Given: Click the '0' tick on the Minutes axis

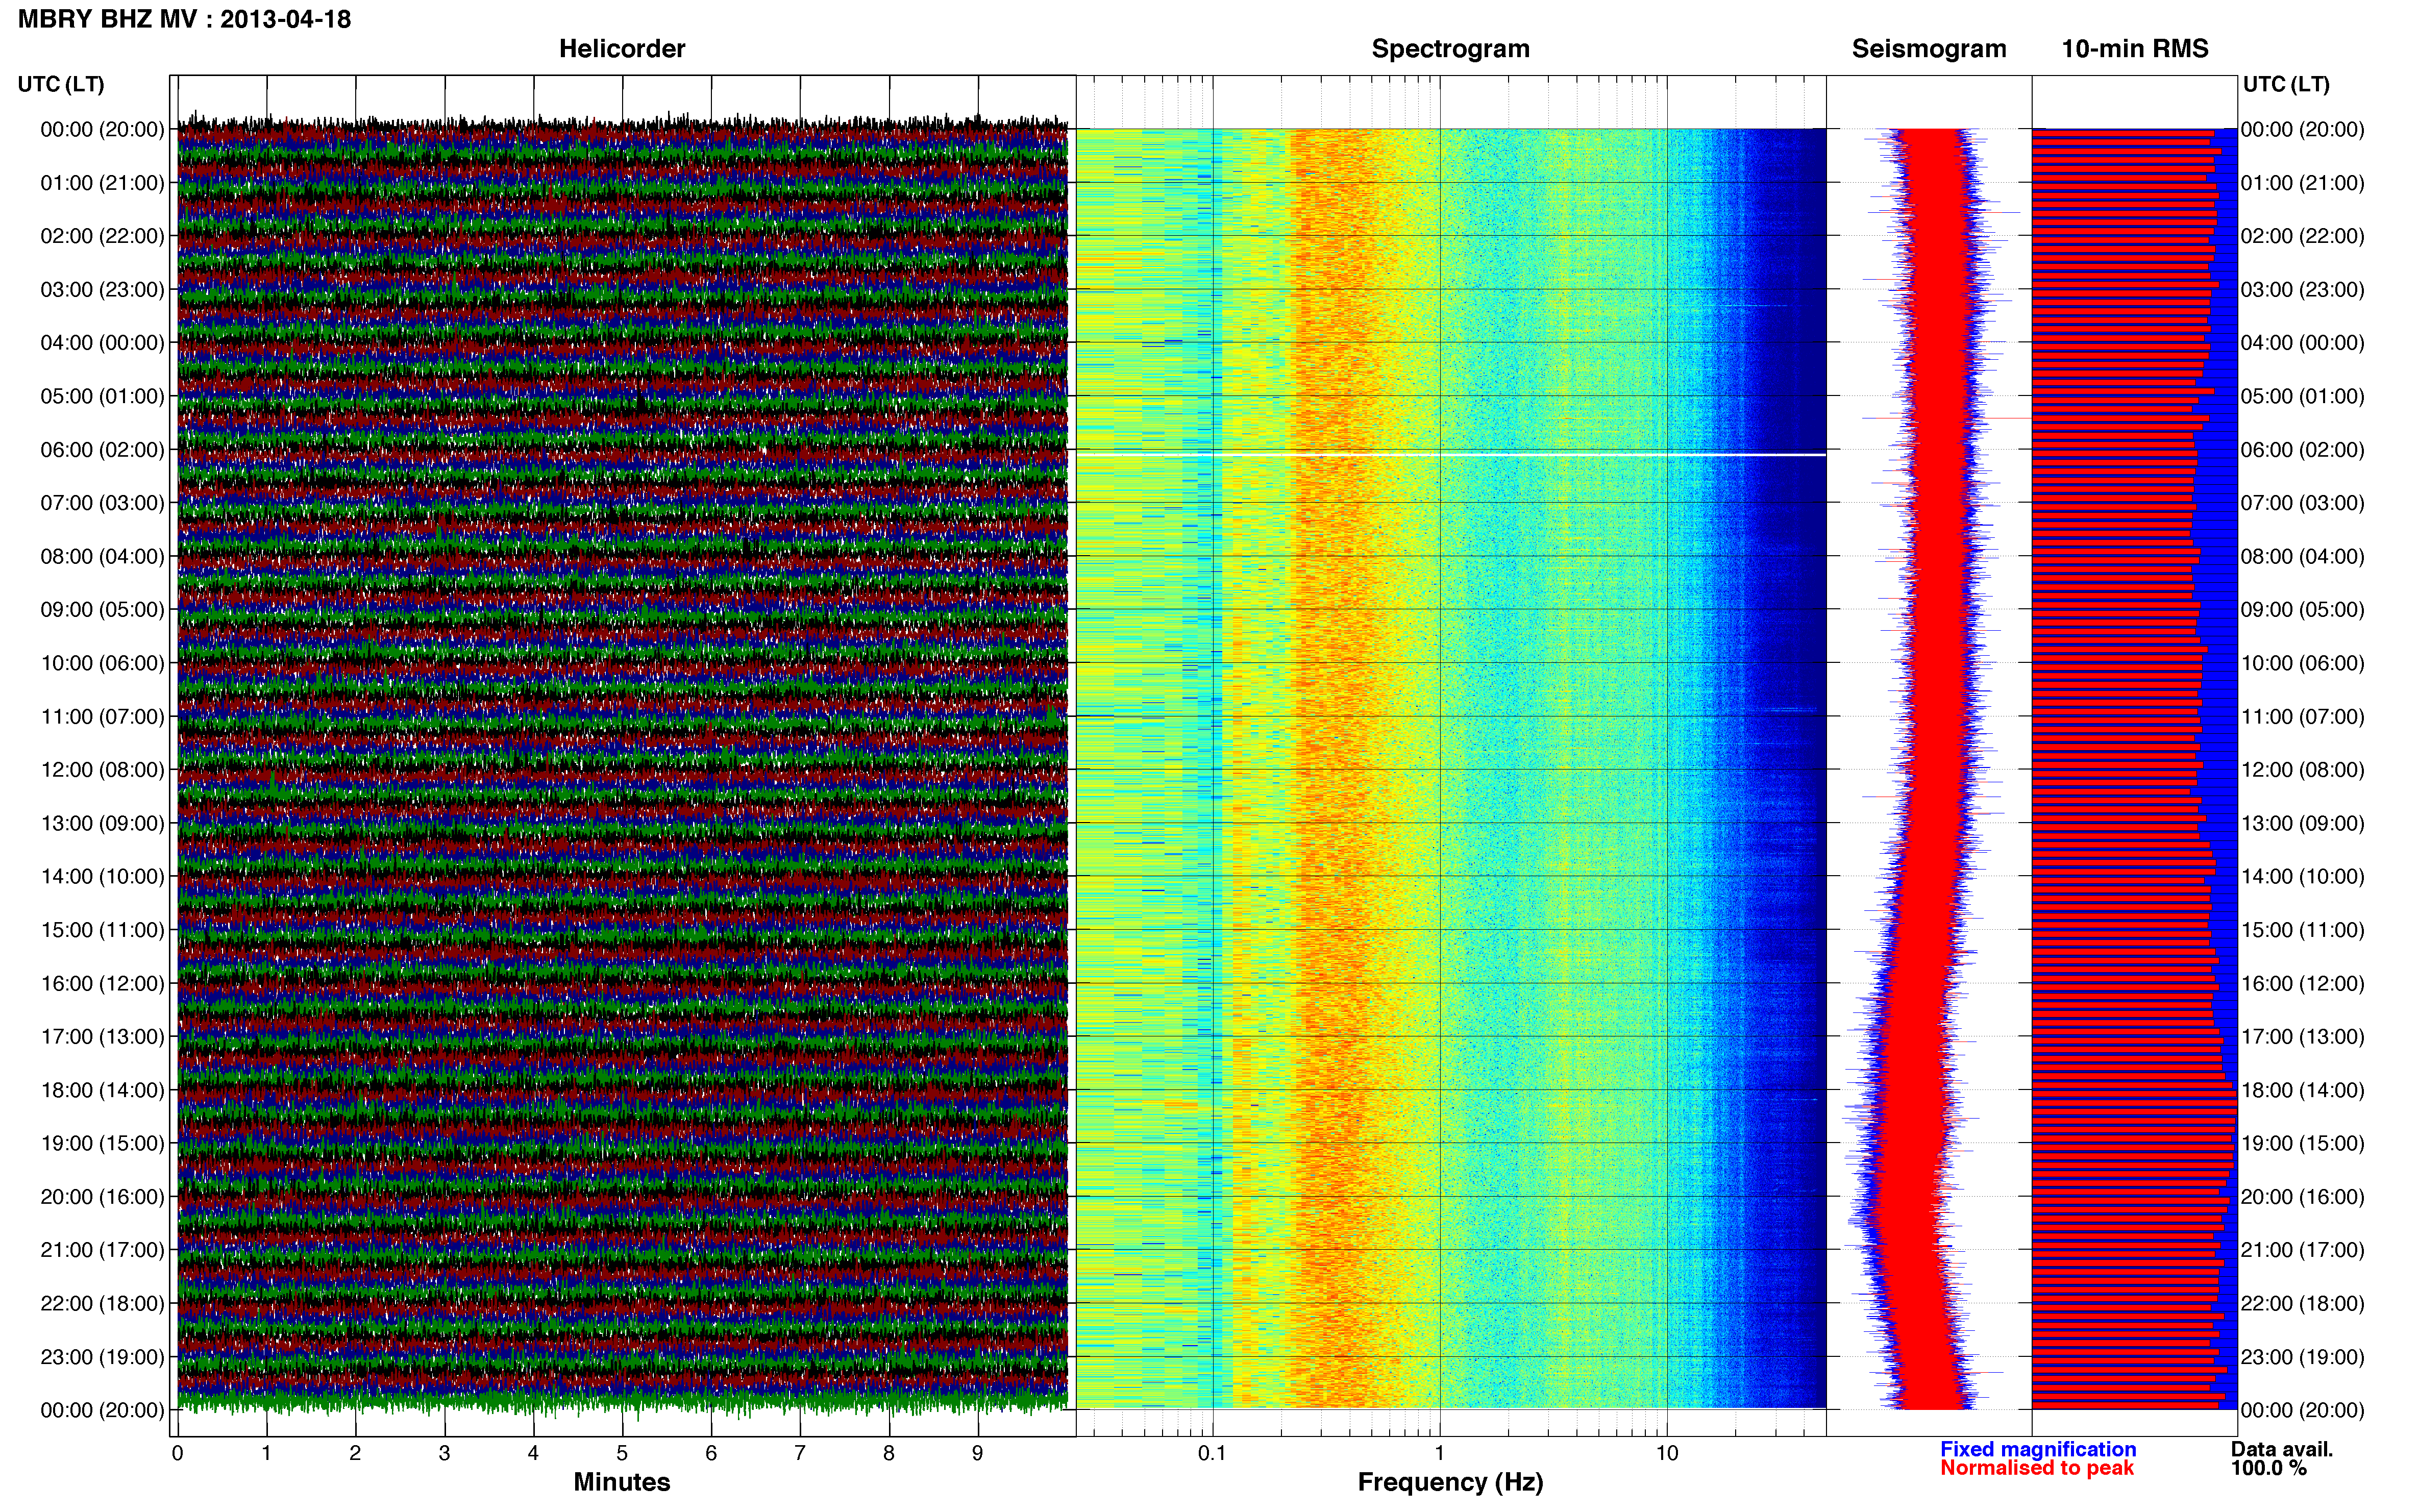Looking at the screenshot, I should pyautogui.click(x=177, y=1454).
